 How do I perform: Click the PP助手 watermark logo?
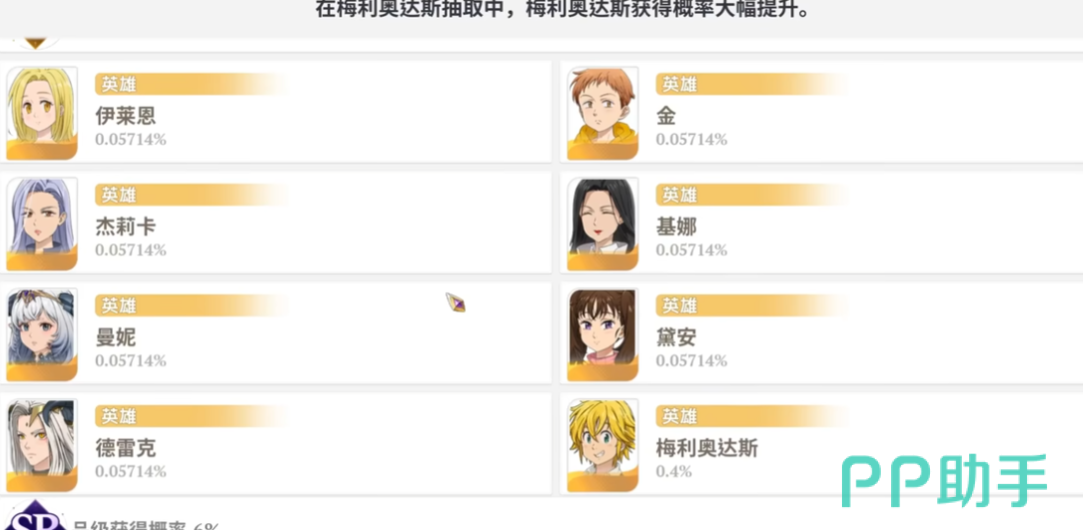click(943, 481)
